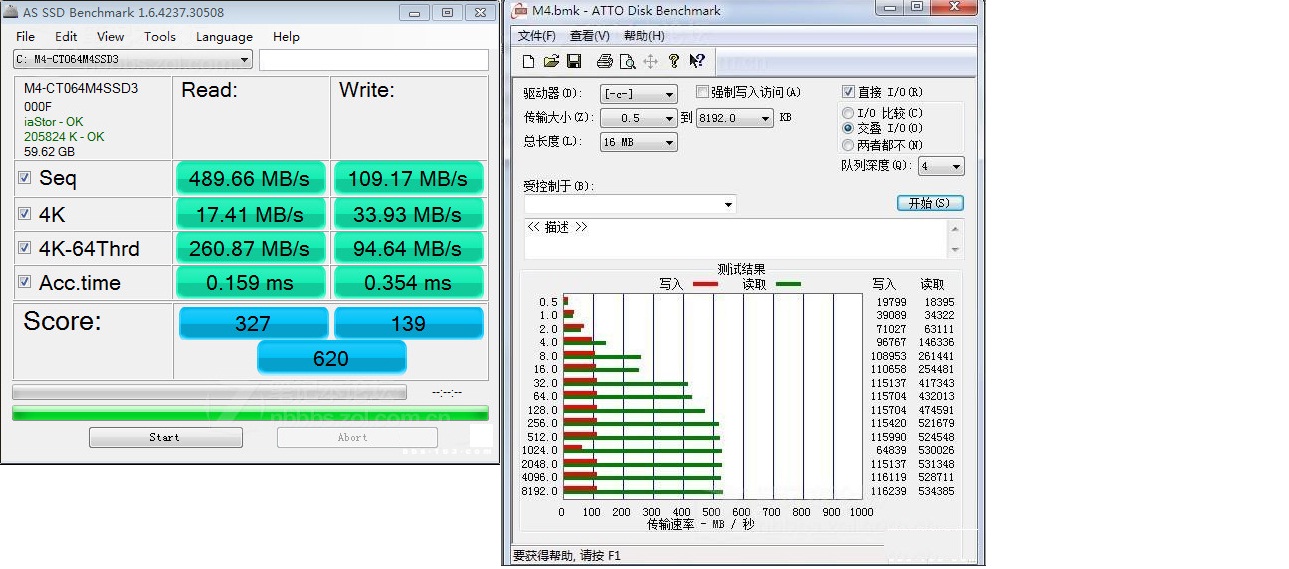Image resolution: width=1289 pixels, height=569 pixels.
Task: Click the question mark About icon
Action: 674,62
